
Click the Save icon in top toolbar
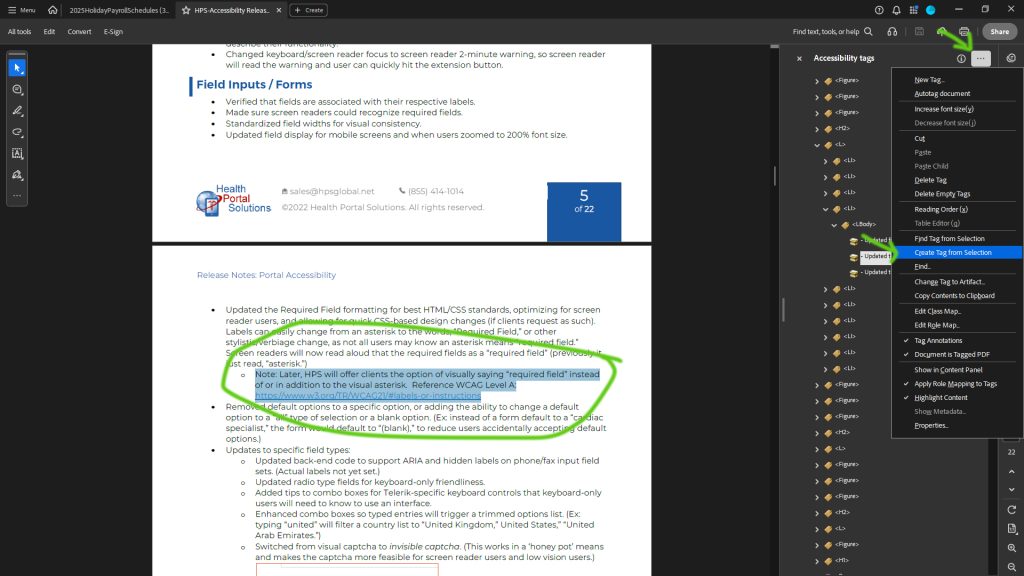coord(919,31)
